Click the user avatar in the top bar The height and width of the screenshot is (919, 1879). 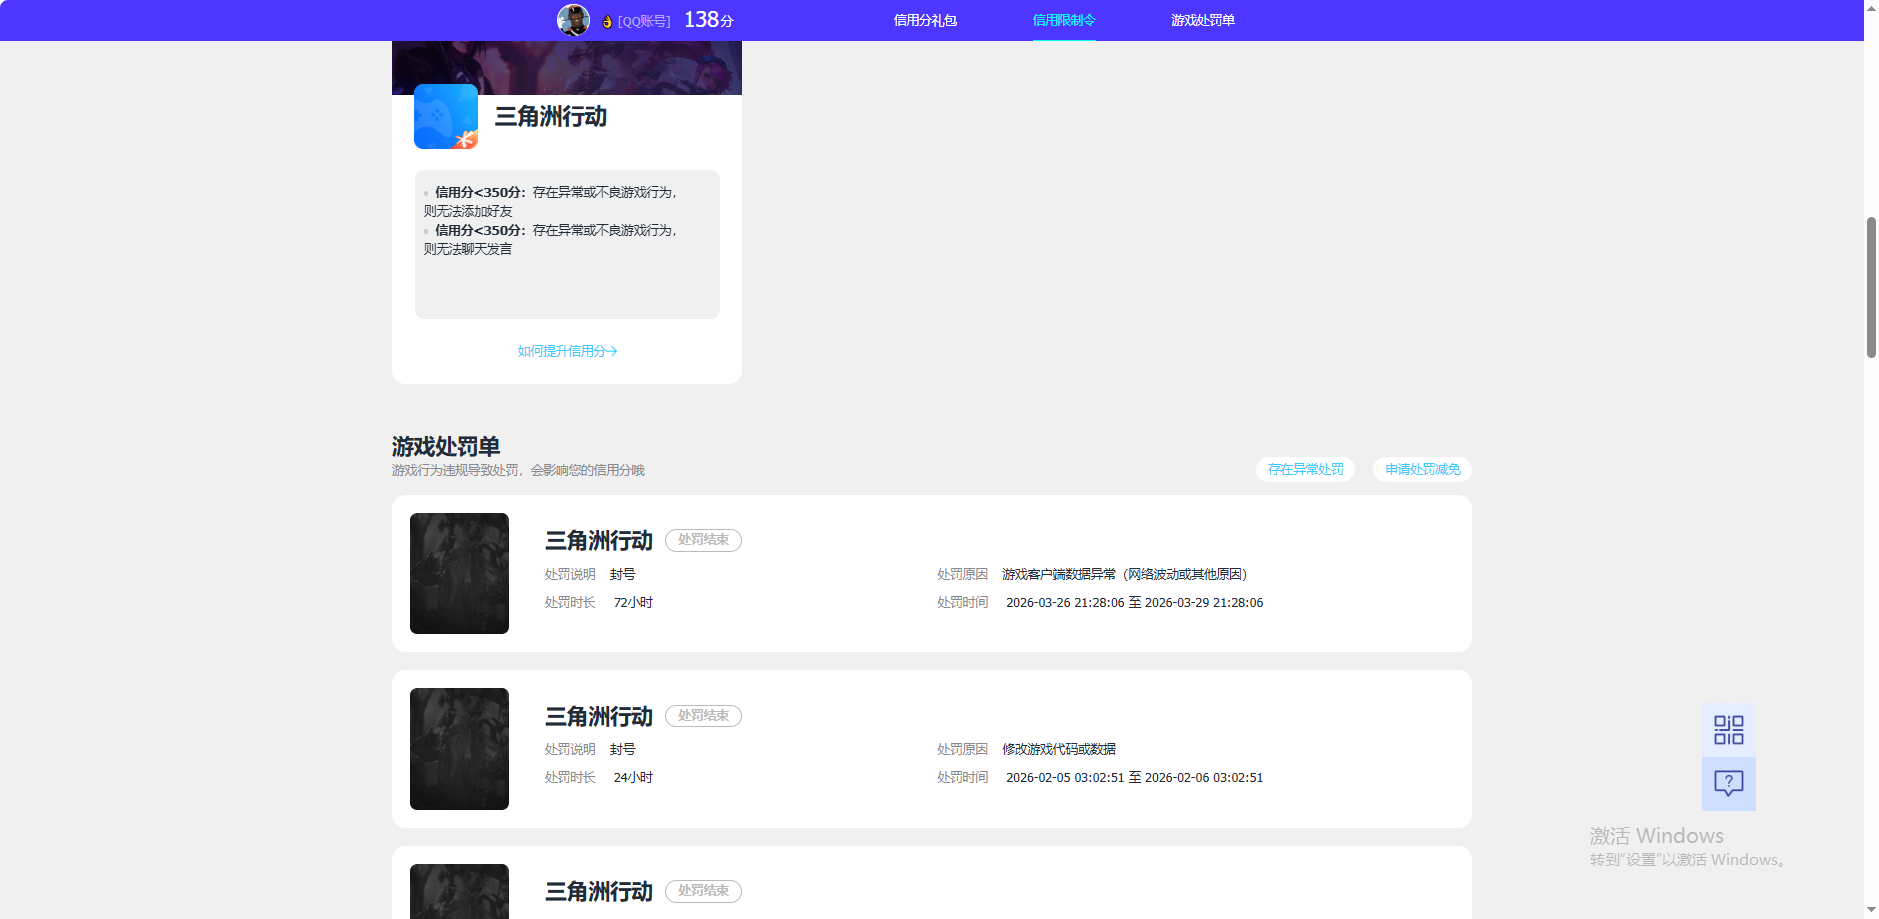point(573,20)
